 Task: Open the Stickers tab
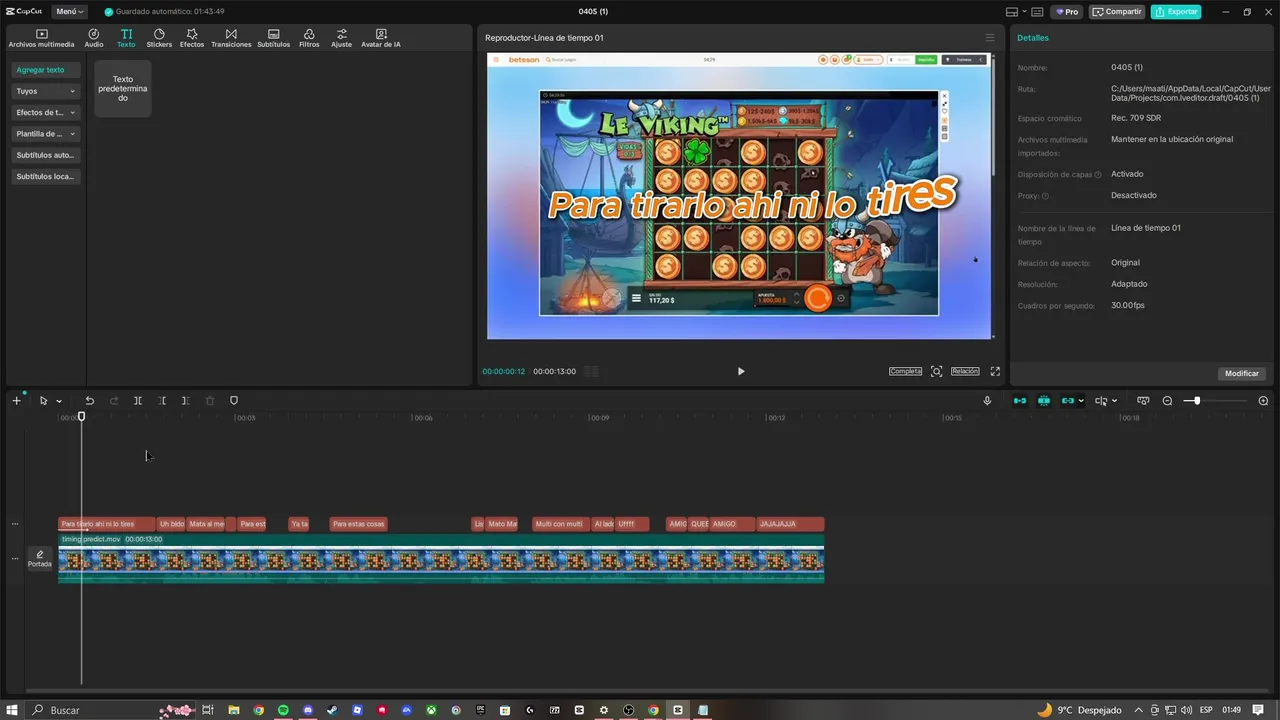coord(159,38)
